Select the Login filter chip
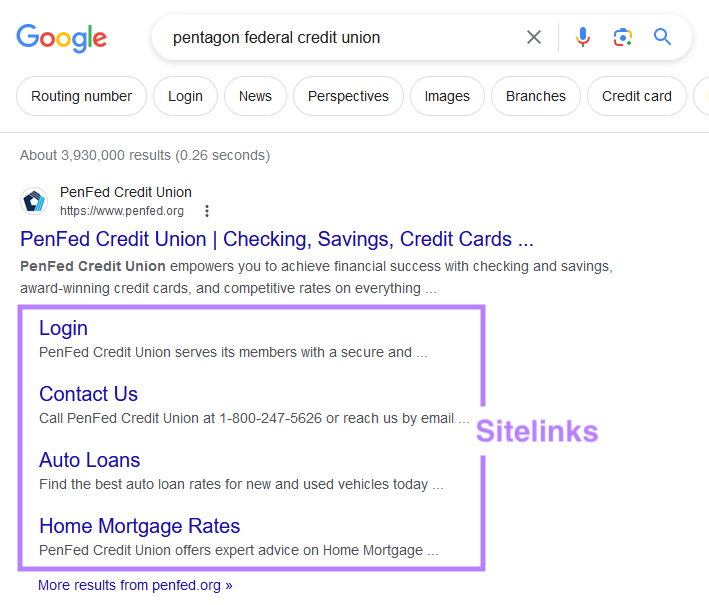This screenshot has height=605, width=709. point(185,96)
